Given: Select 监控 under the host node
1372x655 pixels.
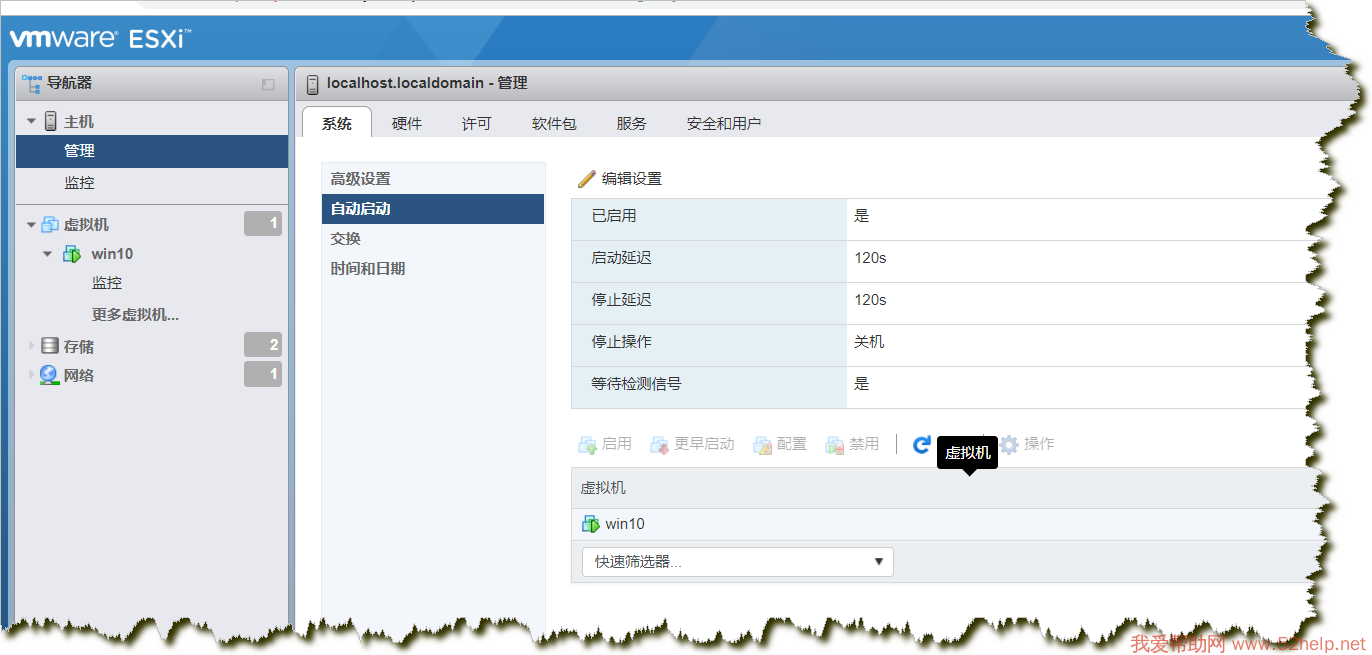Looking at the screenshot, I should (x=80, y=183).
